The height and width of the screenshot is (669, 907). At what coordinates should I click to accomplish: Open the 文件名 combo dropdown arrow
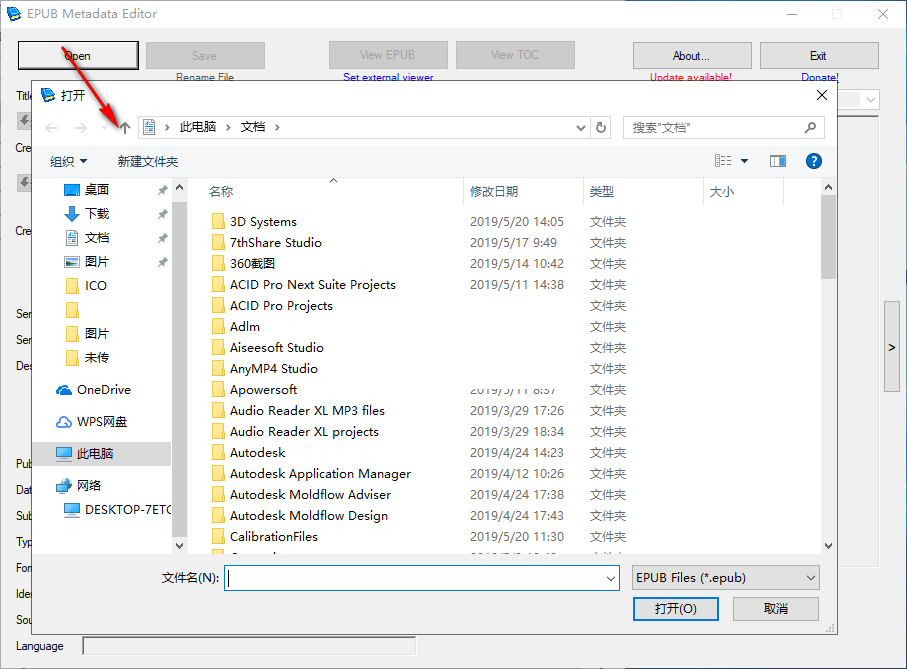611,578
